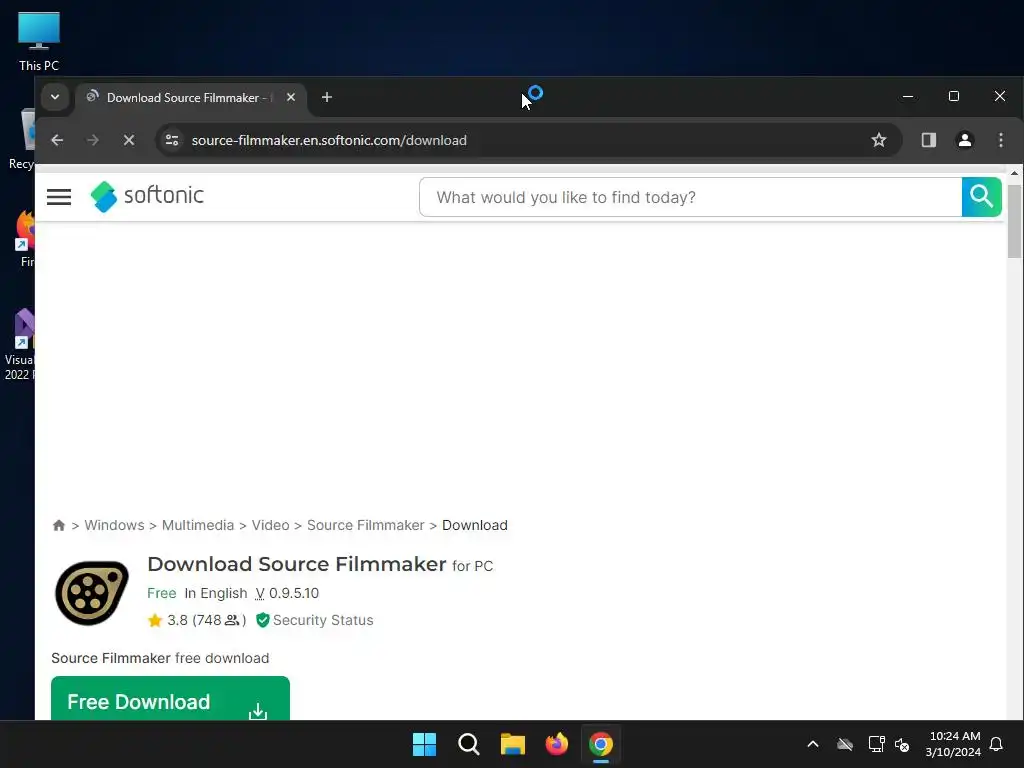Click the network tray icon
Viewport: 1024px width, 768px height.
pos(876,744)
